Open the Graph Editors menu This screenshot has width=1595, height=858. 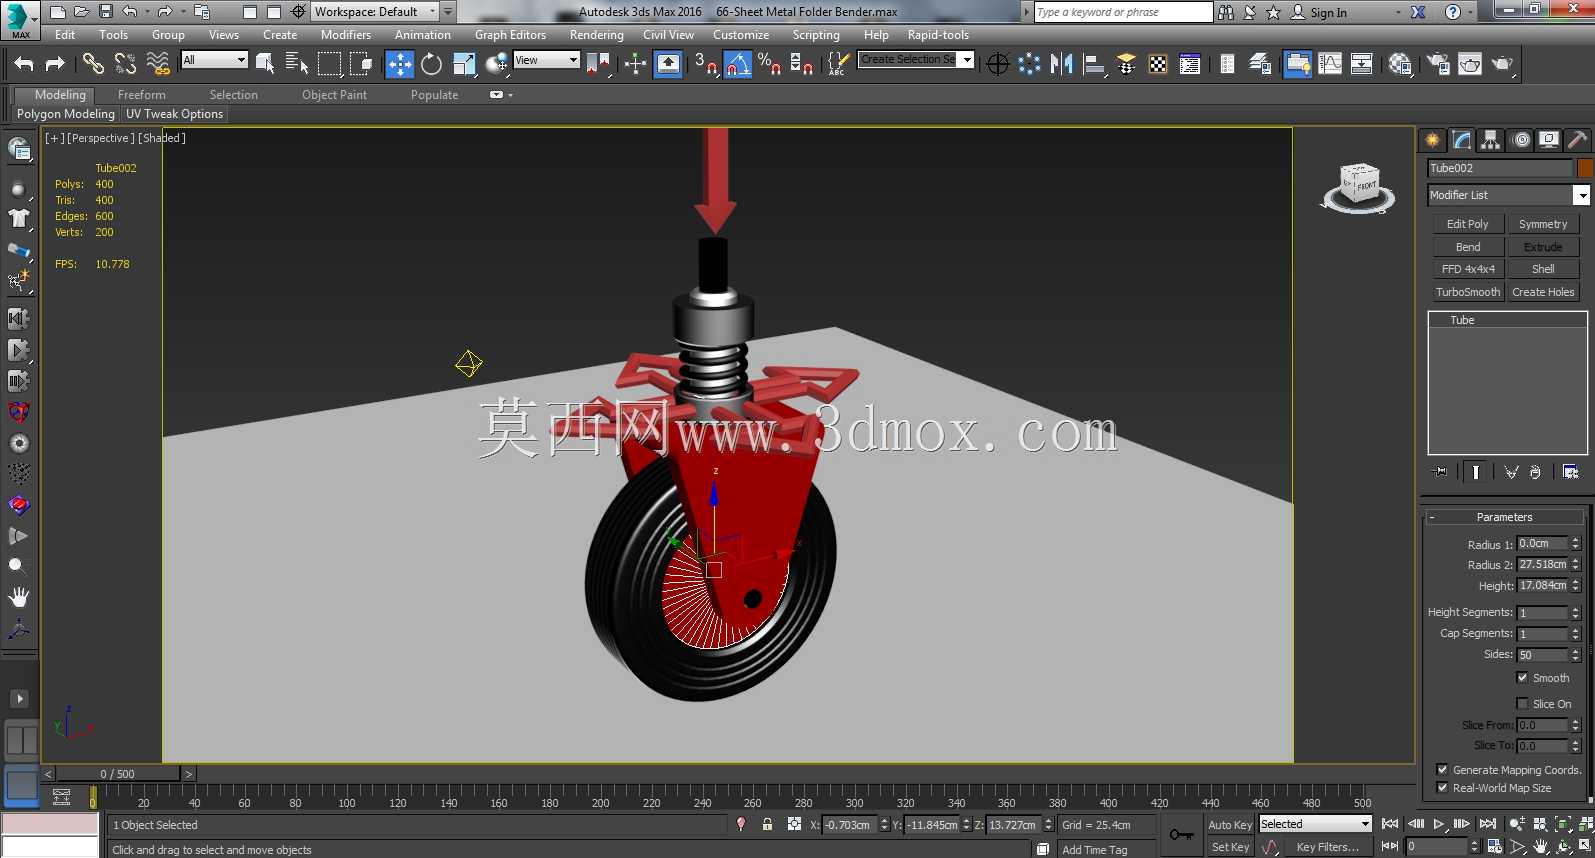510,35
